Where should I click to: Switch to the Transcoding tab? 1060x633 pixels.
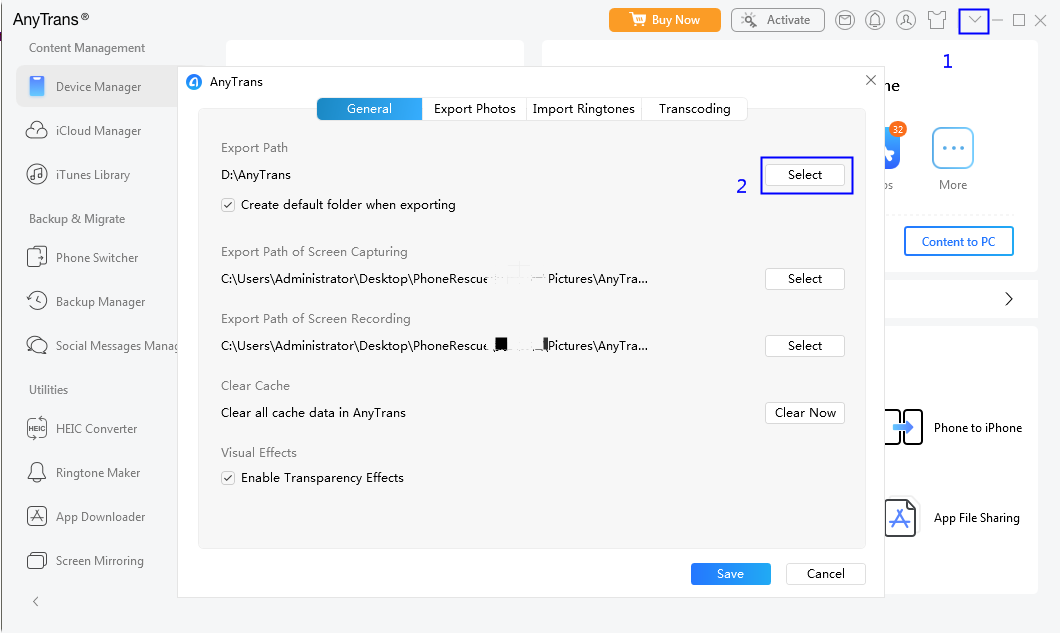click(694, 109)
